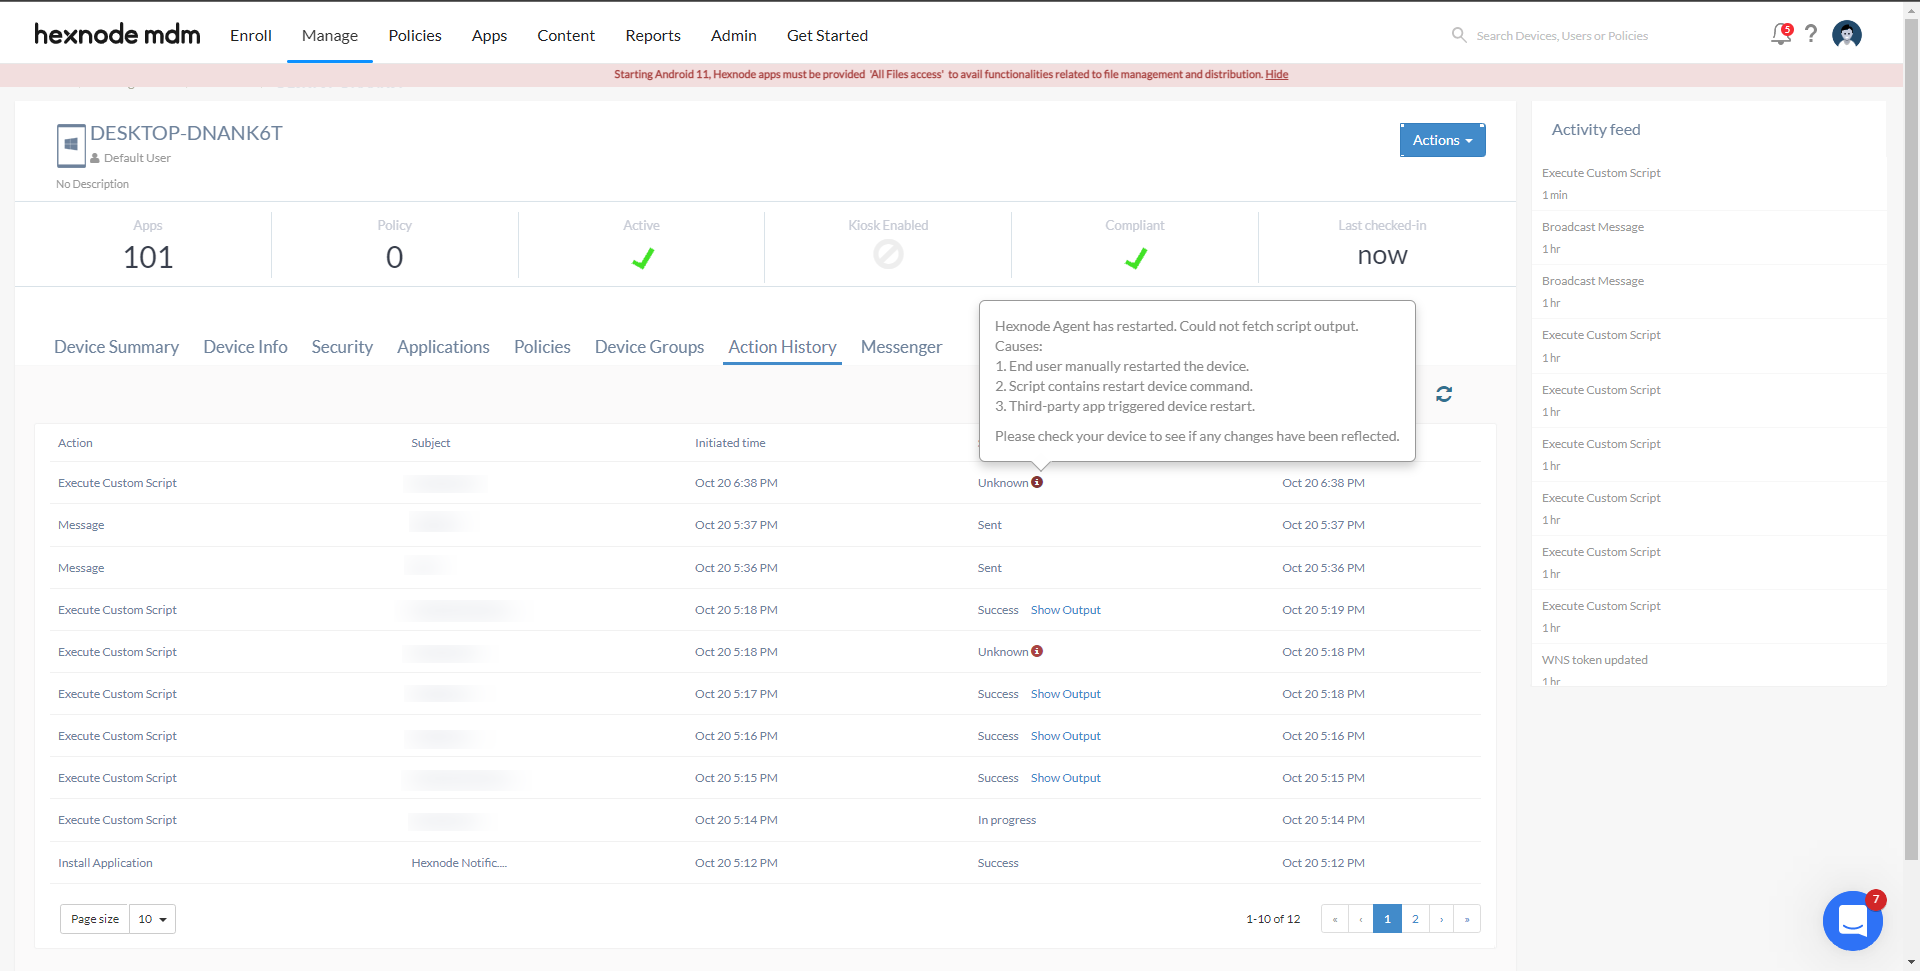Click the Default User label
The width and height of the screenshot is (1920, 971).
pyautogui.click(x=137, y=158)
